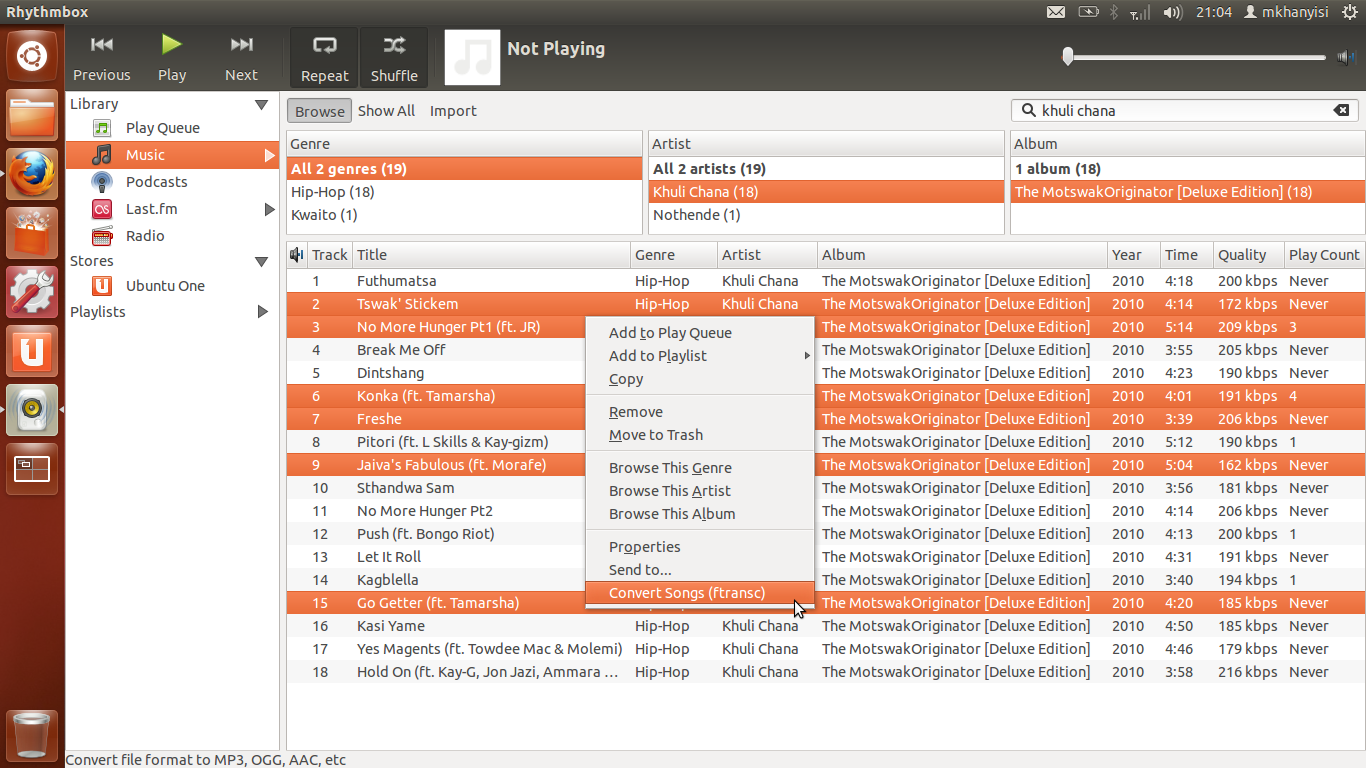Toggle Shuffle mode
The image size is (1366, 768).
click(x=394, y=58)
